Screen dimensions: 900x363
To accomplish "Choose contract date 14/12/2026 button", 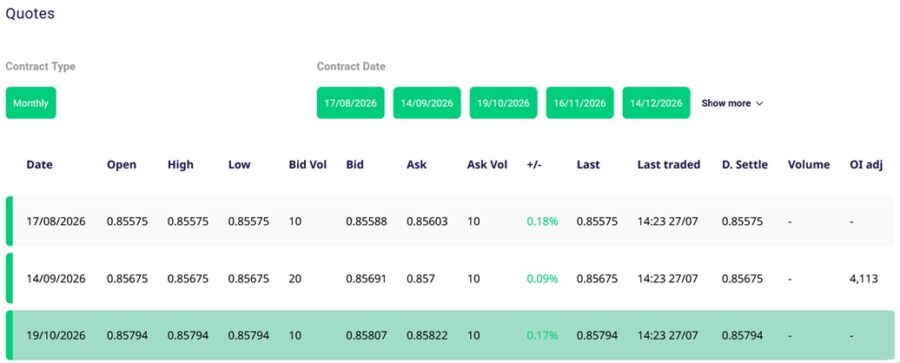I will pos(656,103).
